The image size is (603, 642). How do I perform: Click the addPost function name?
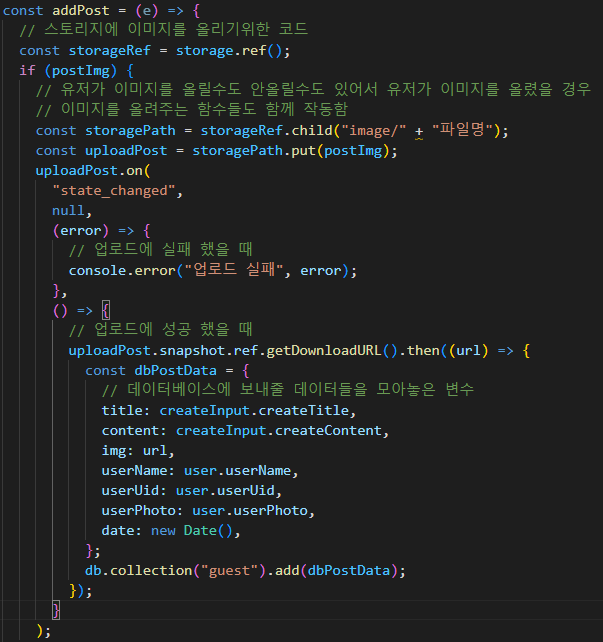[x=81, y=10]
